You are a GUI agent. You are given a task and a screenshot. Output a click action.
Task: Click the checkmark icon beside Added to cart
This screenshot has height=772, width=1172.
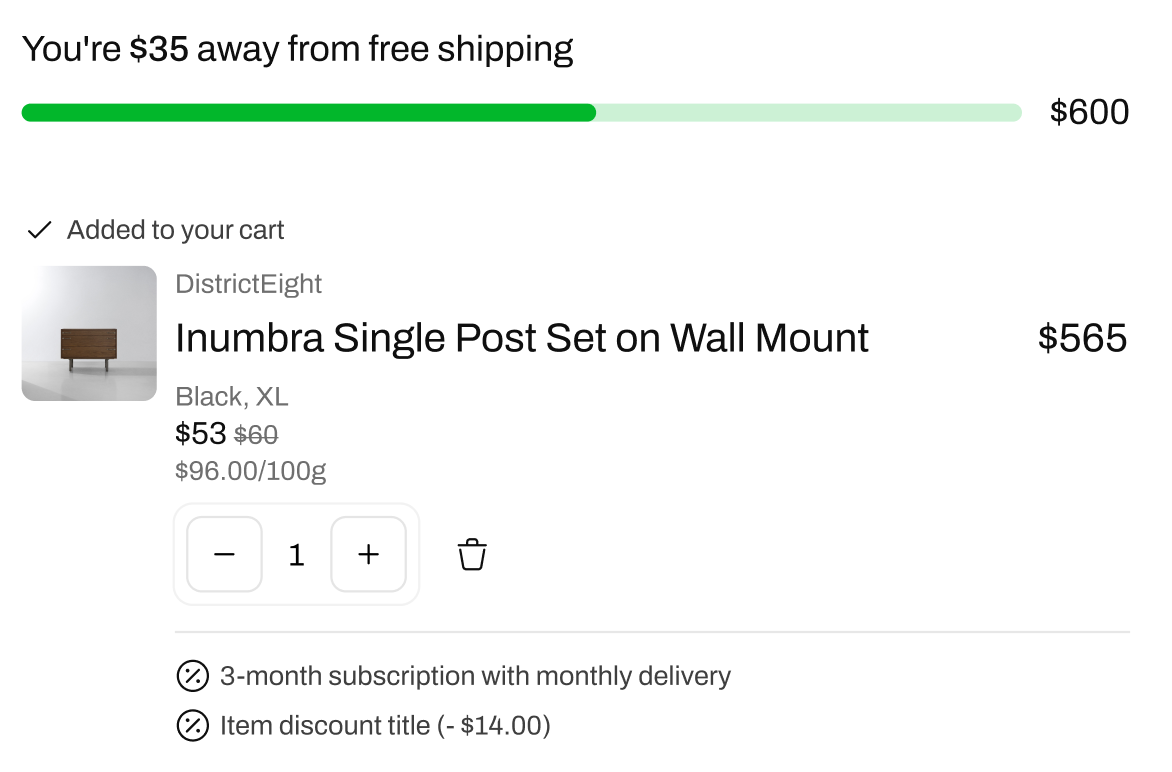coord(39,231)
